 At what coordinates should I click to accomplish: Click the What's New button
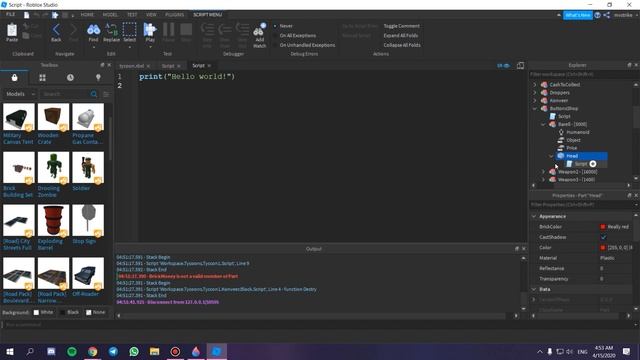click(578, 15)
